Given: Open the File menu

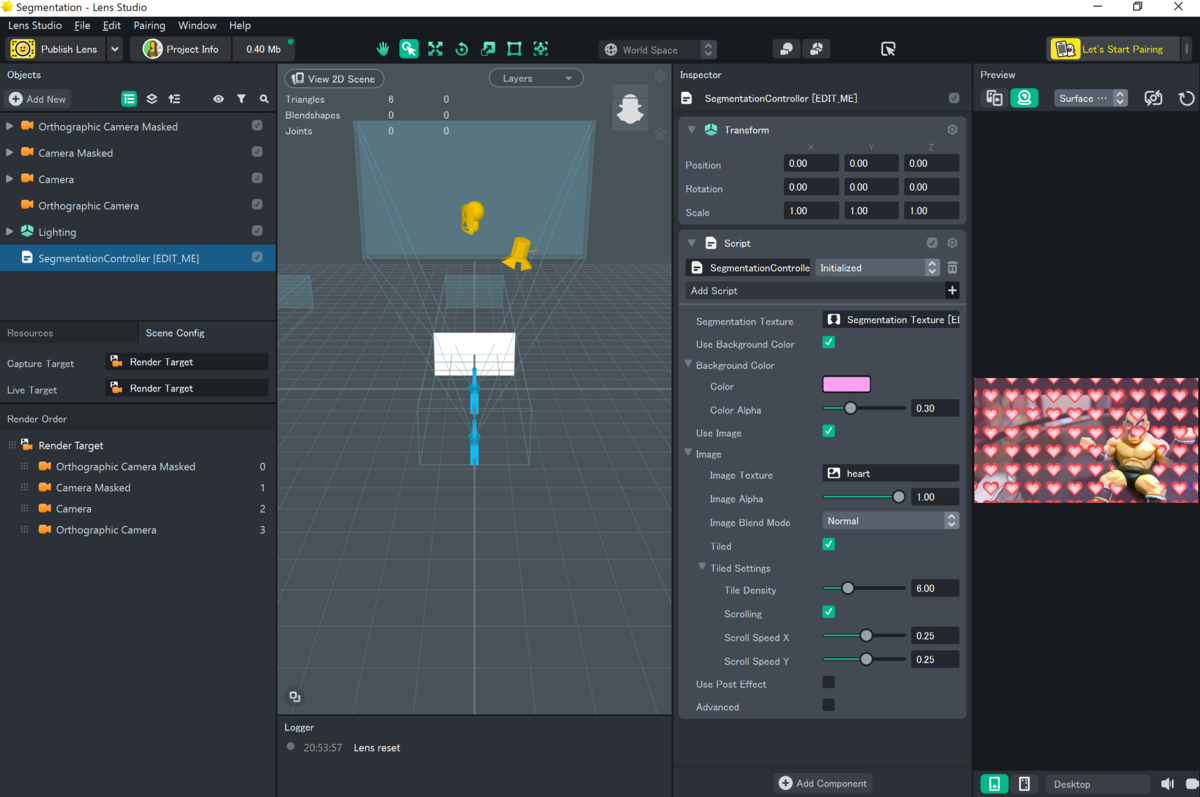Looking at the screenshot, I should pos(82,25).
